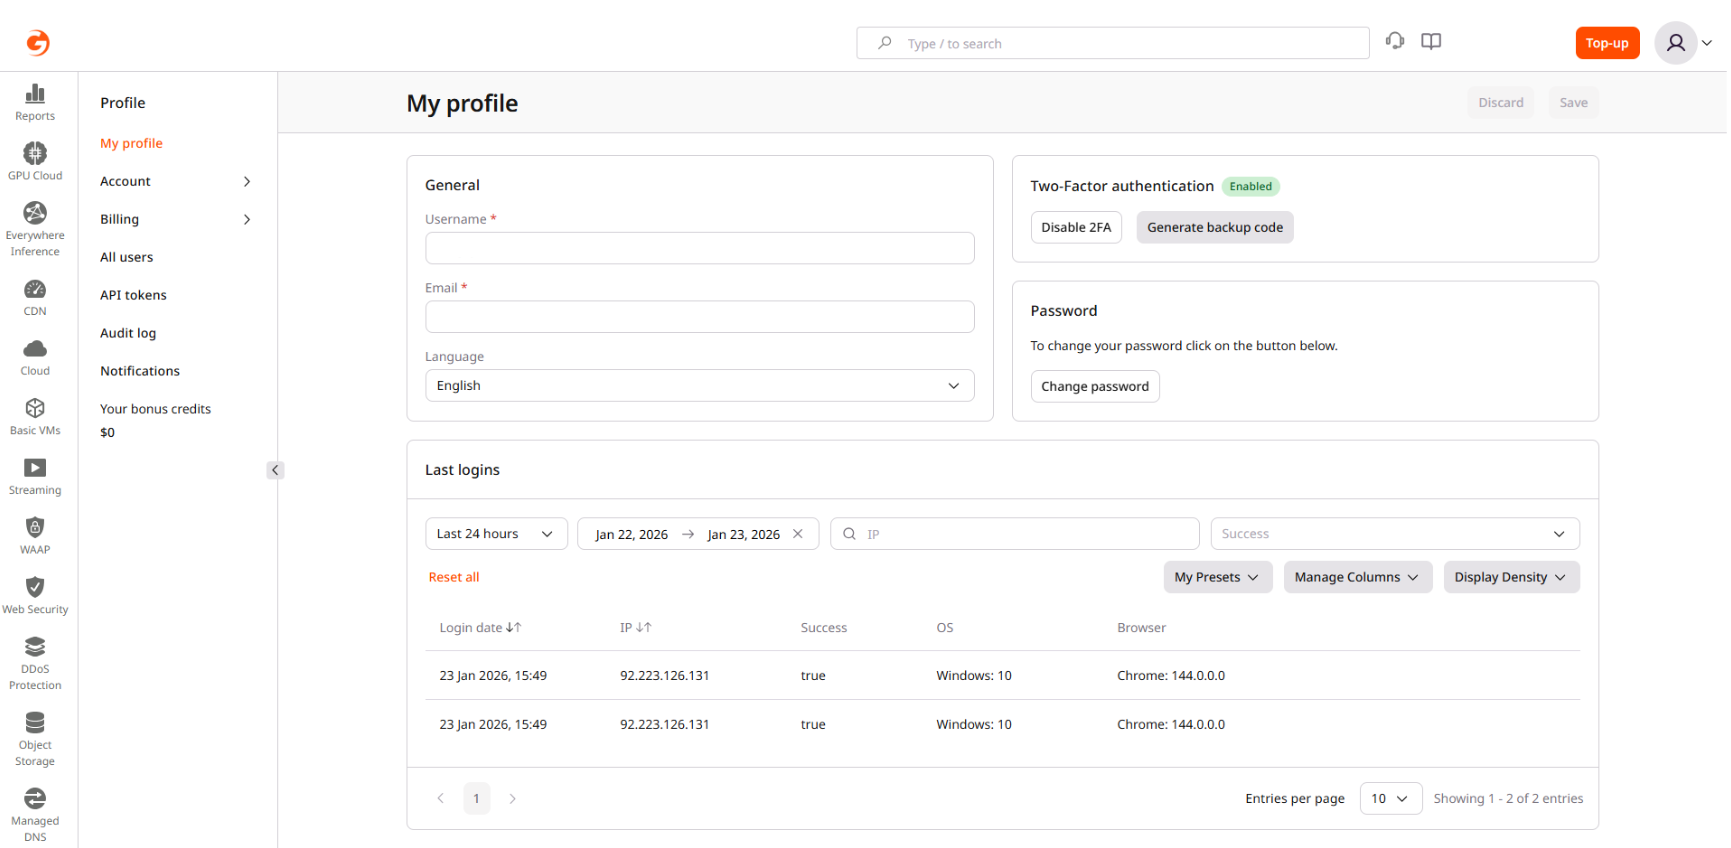The width and height of the screenshot is (1731, 848).
Task: Click the Save button
Action: 1573,102
